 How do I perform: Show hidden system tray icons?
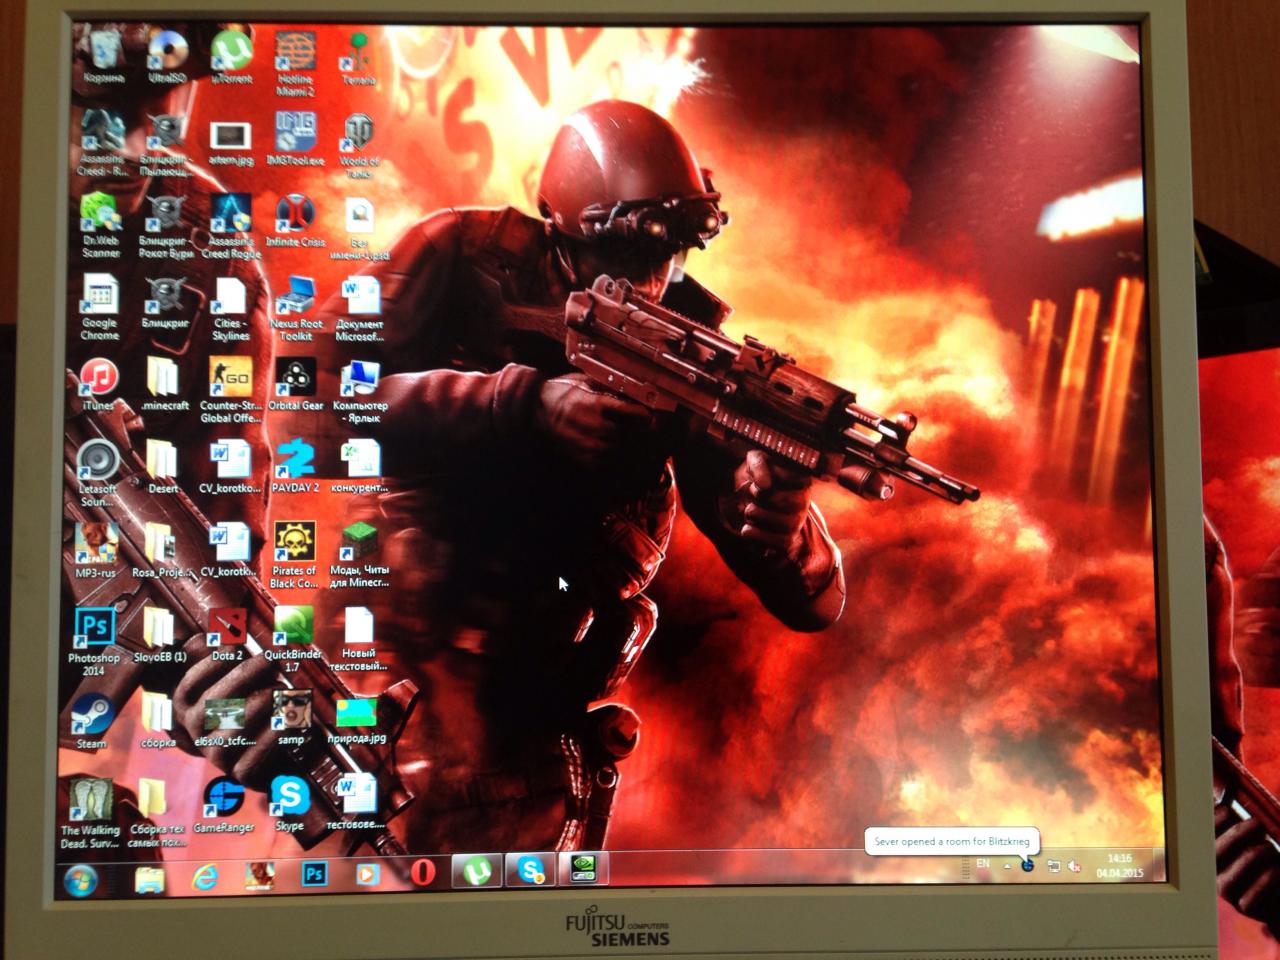[x=1006, y=865]
